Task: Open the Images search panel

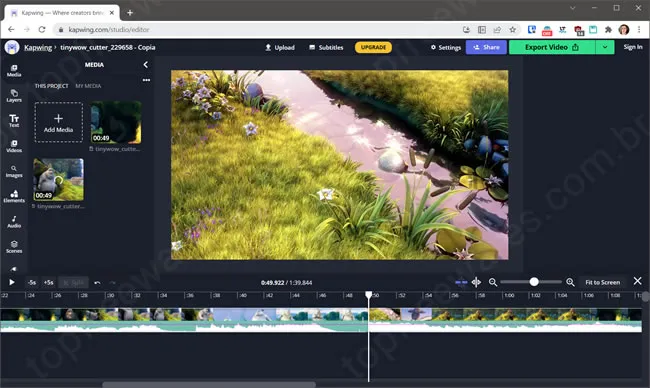Action: pos(14,171)
